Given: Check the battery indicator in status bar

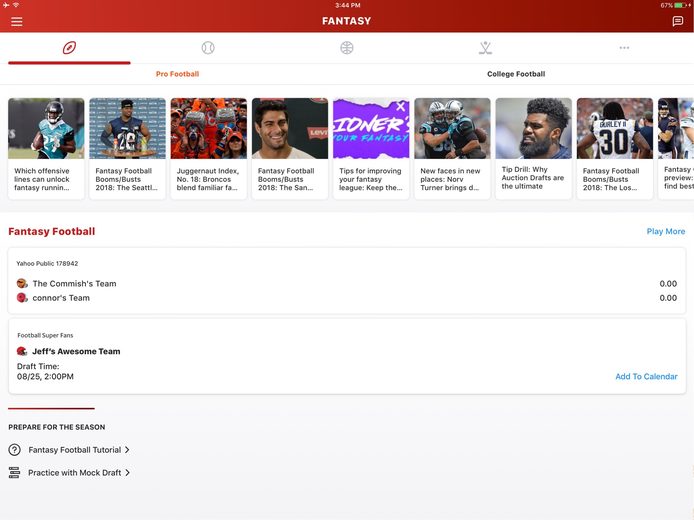Looking at the screenshot, I should point(682,5).
